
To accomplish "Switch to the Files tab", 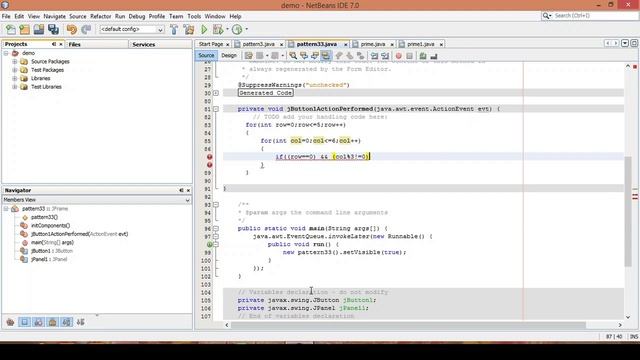I will pos(74,44).
